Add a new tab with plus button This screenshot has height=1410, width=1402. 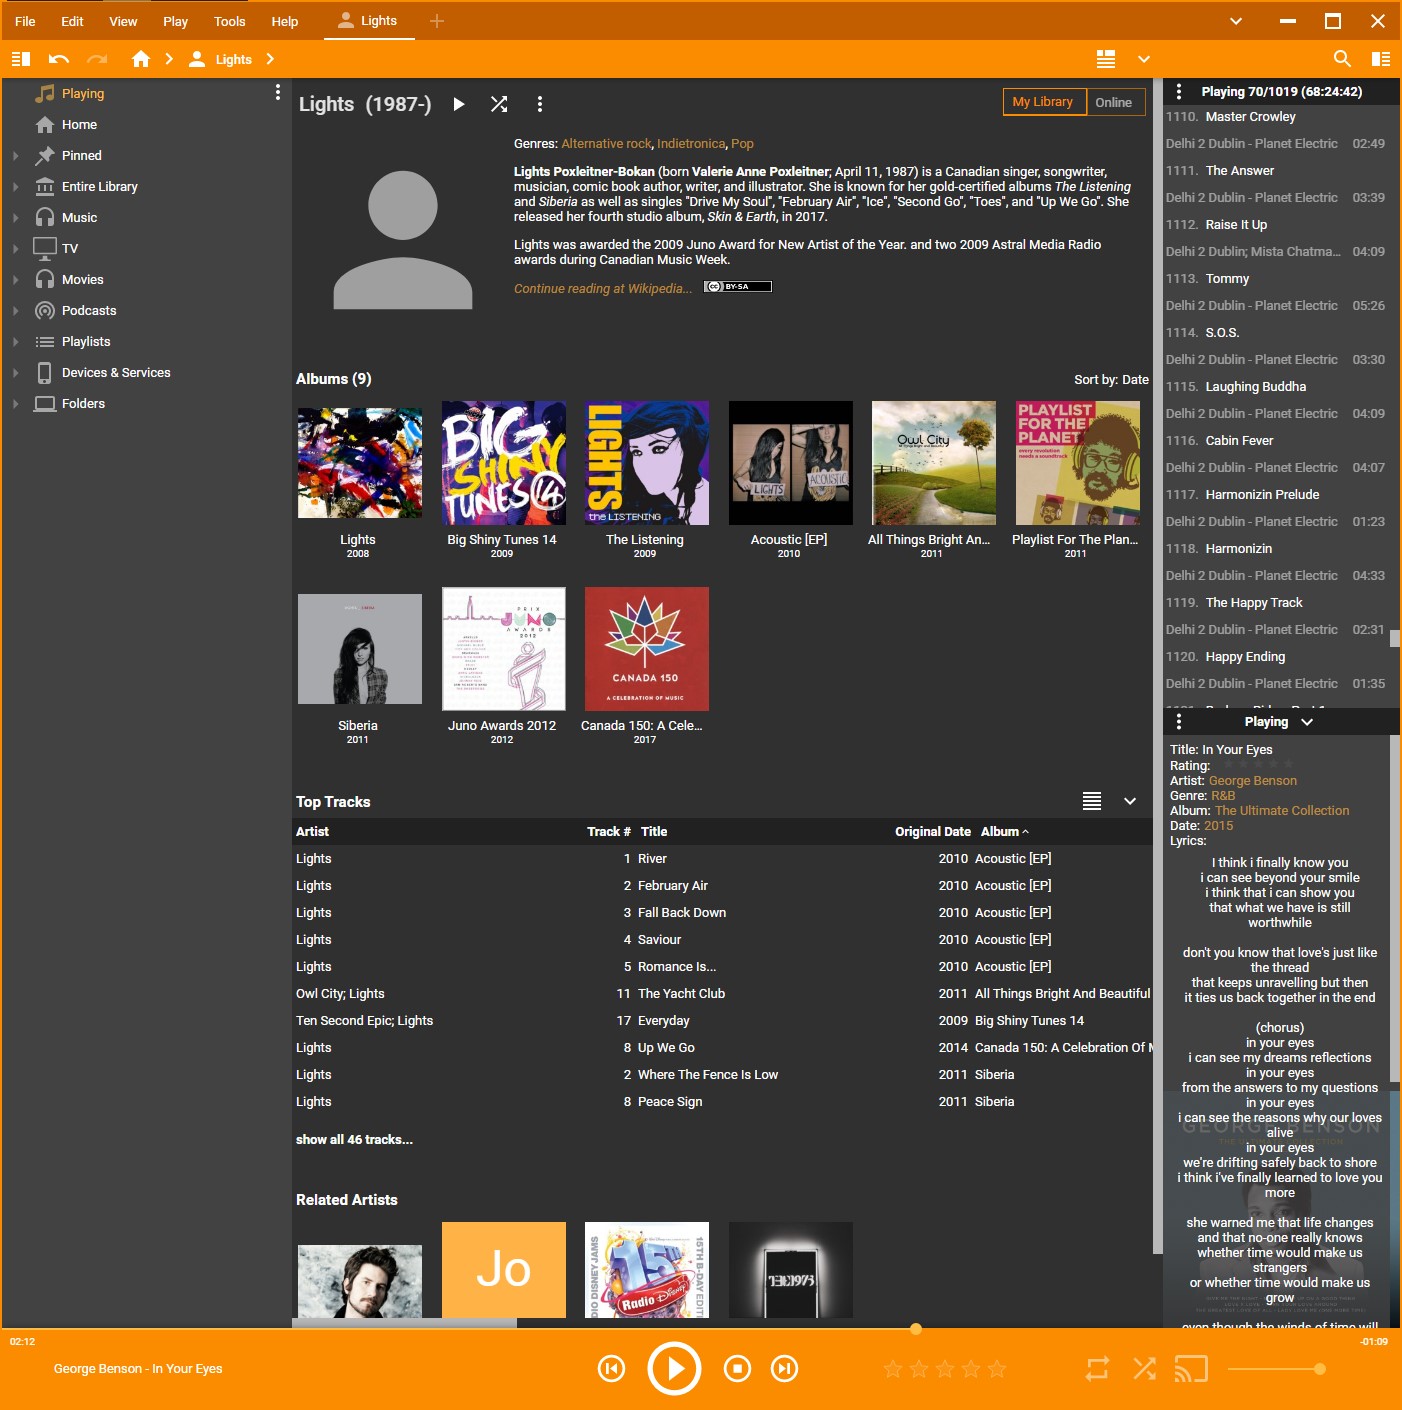[437, 21]
